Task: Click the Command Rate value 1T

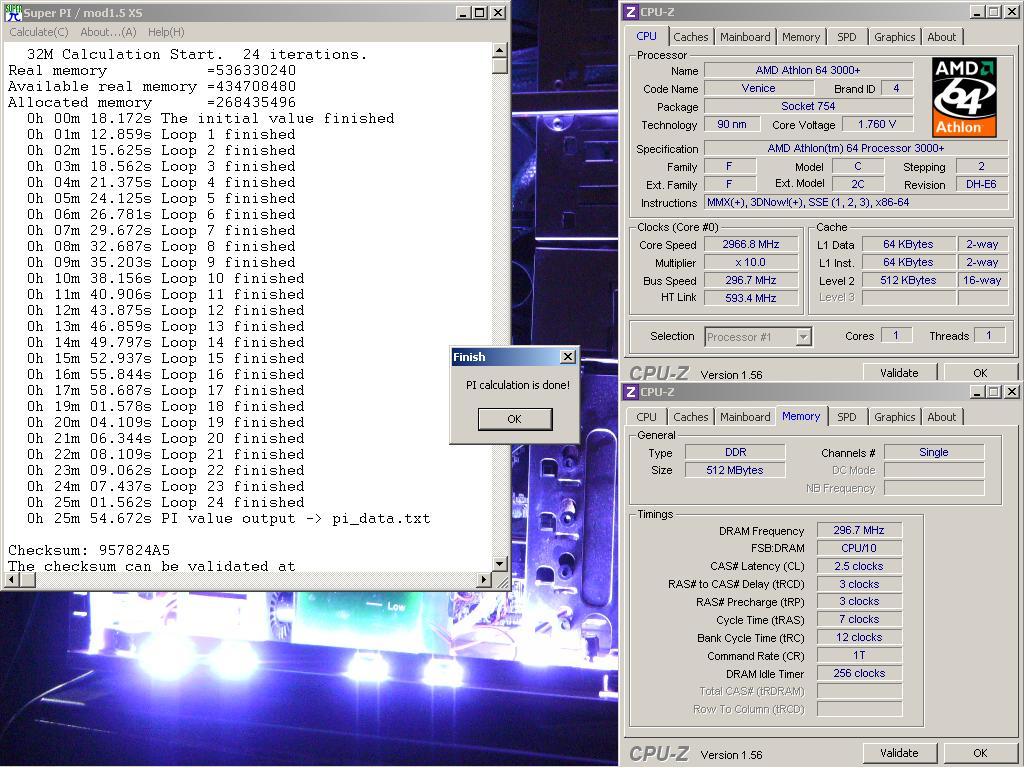Action: pos(859,655)
